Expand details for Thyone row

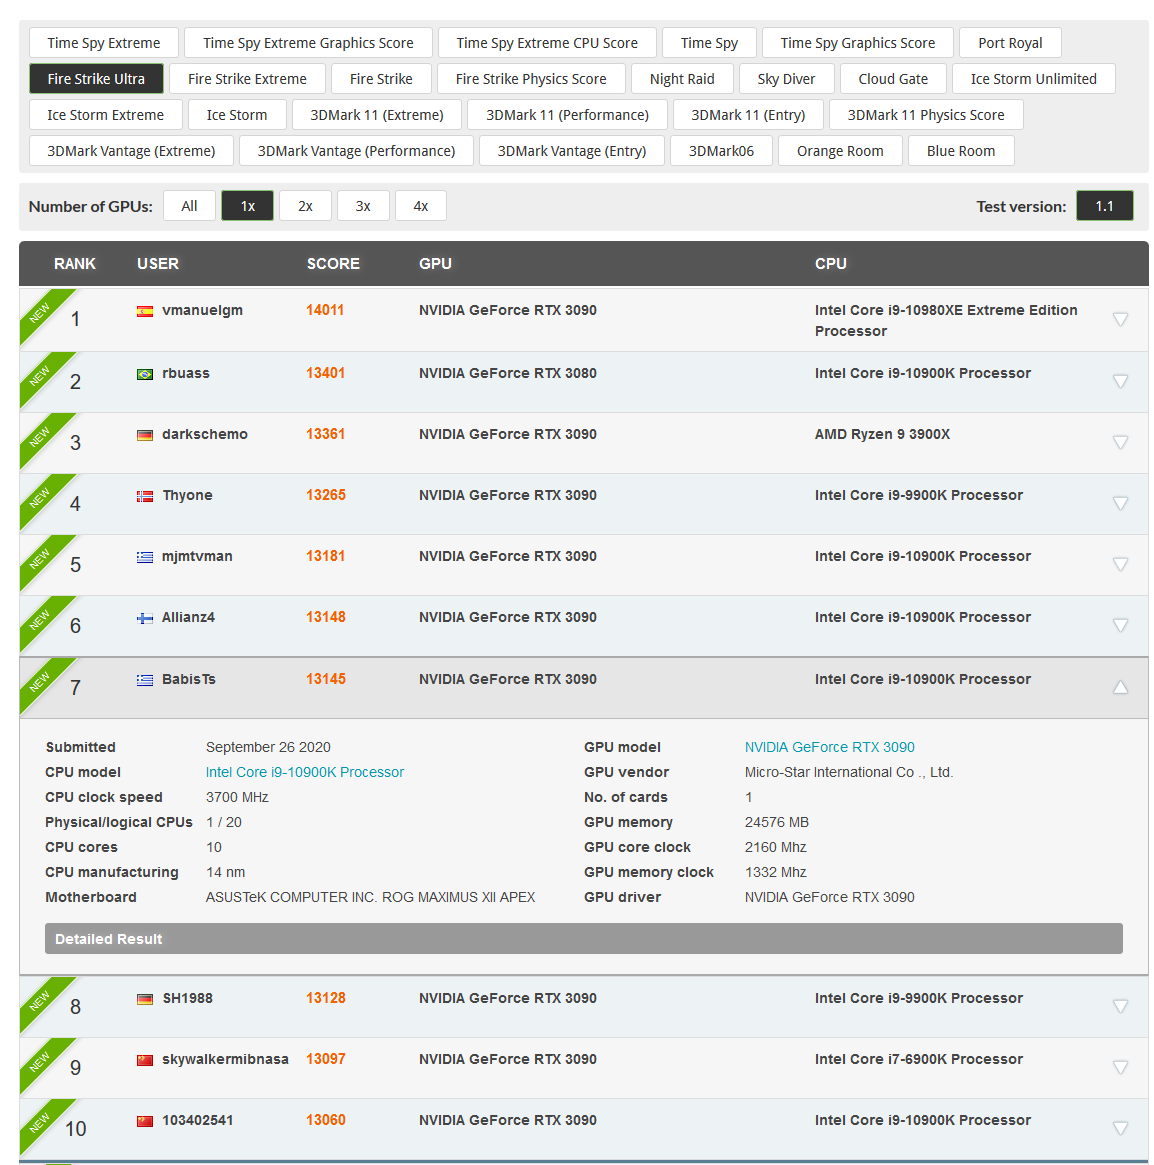1120,503
